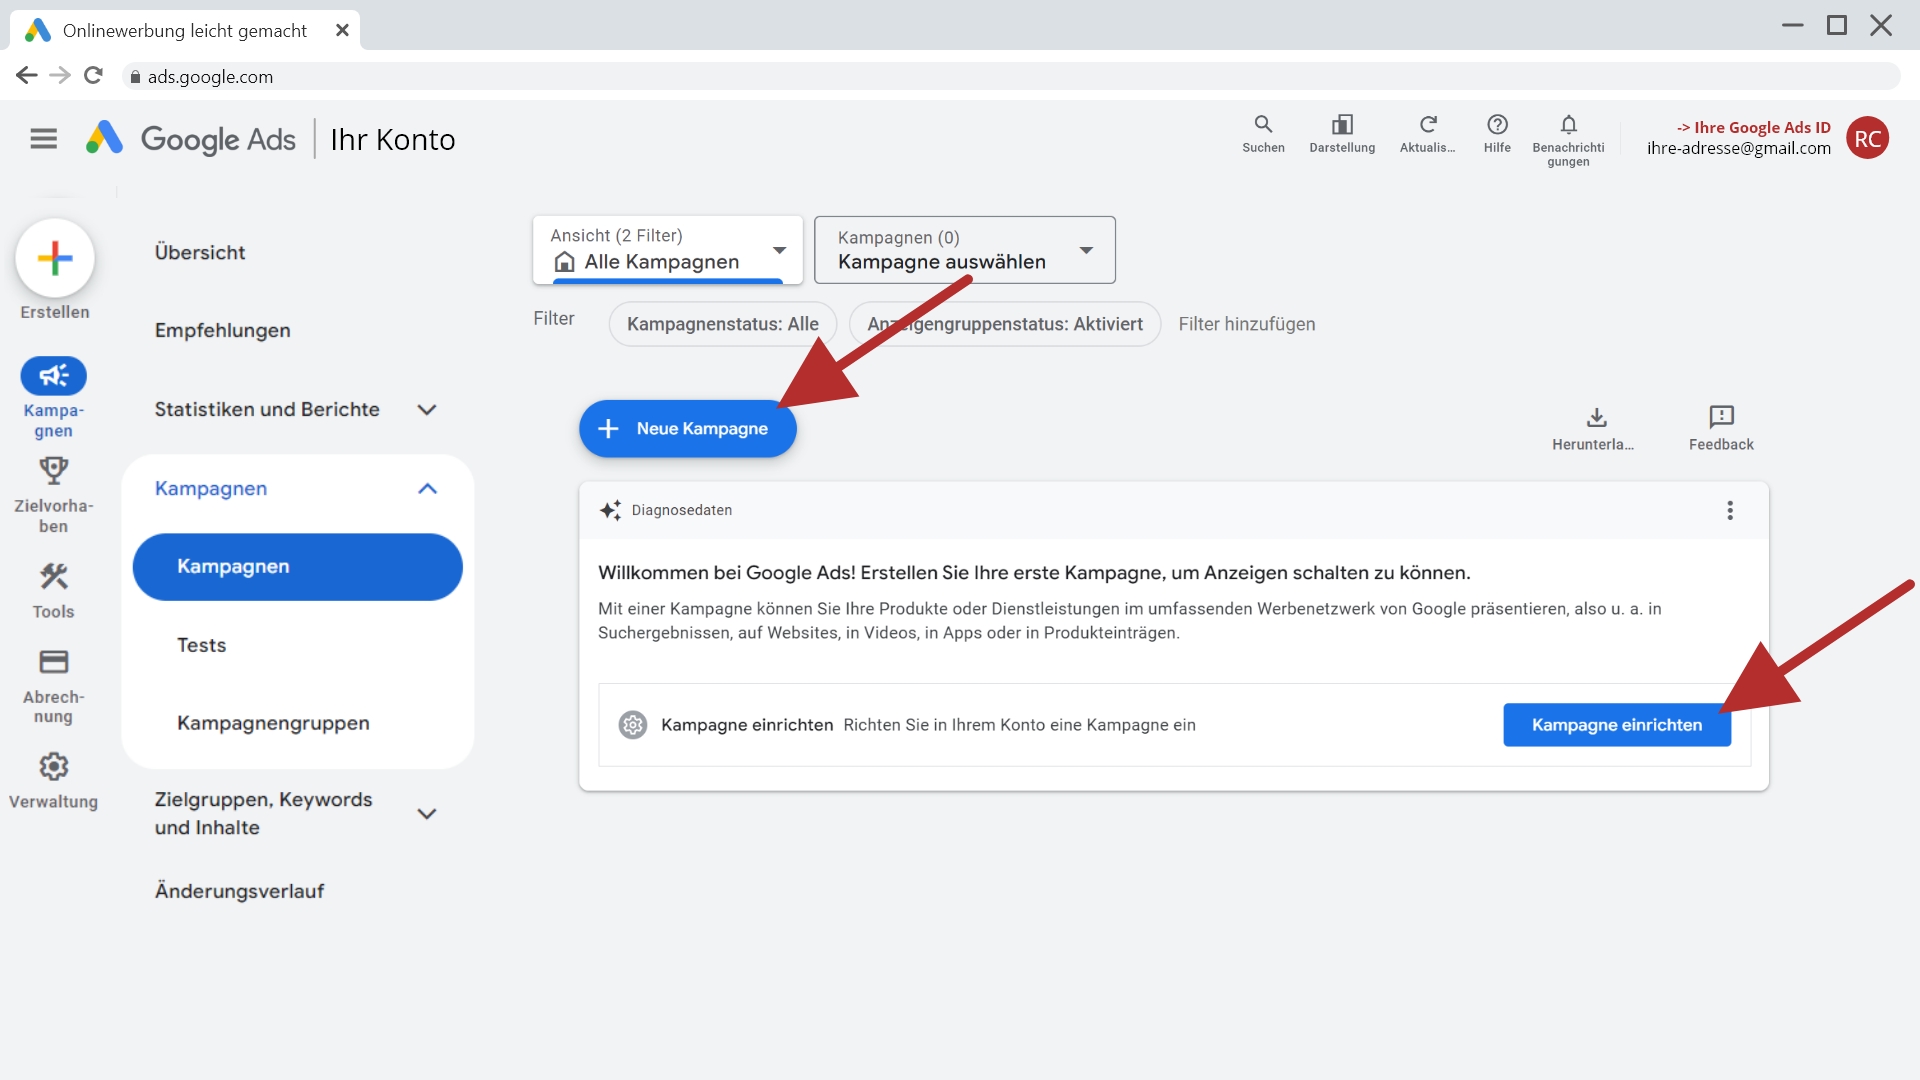
Task: Click the Suchen magnifier icon
Action: tap(1263, 125)
